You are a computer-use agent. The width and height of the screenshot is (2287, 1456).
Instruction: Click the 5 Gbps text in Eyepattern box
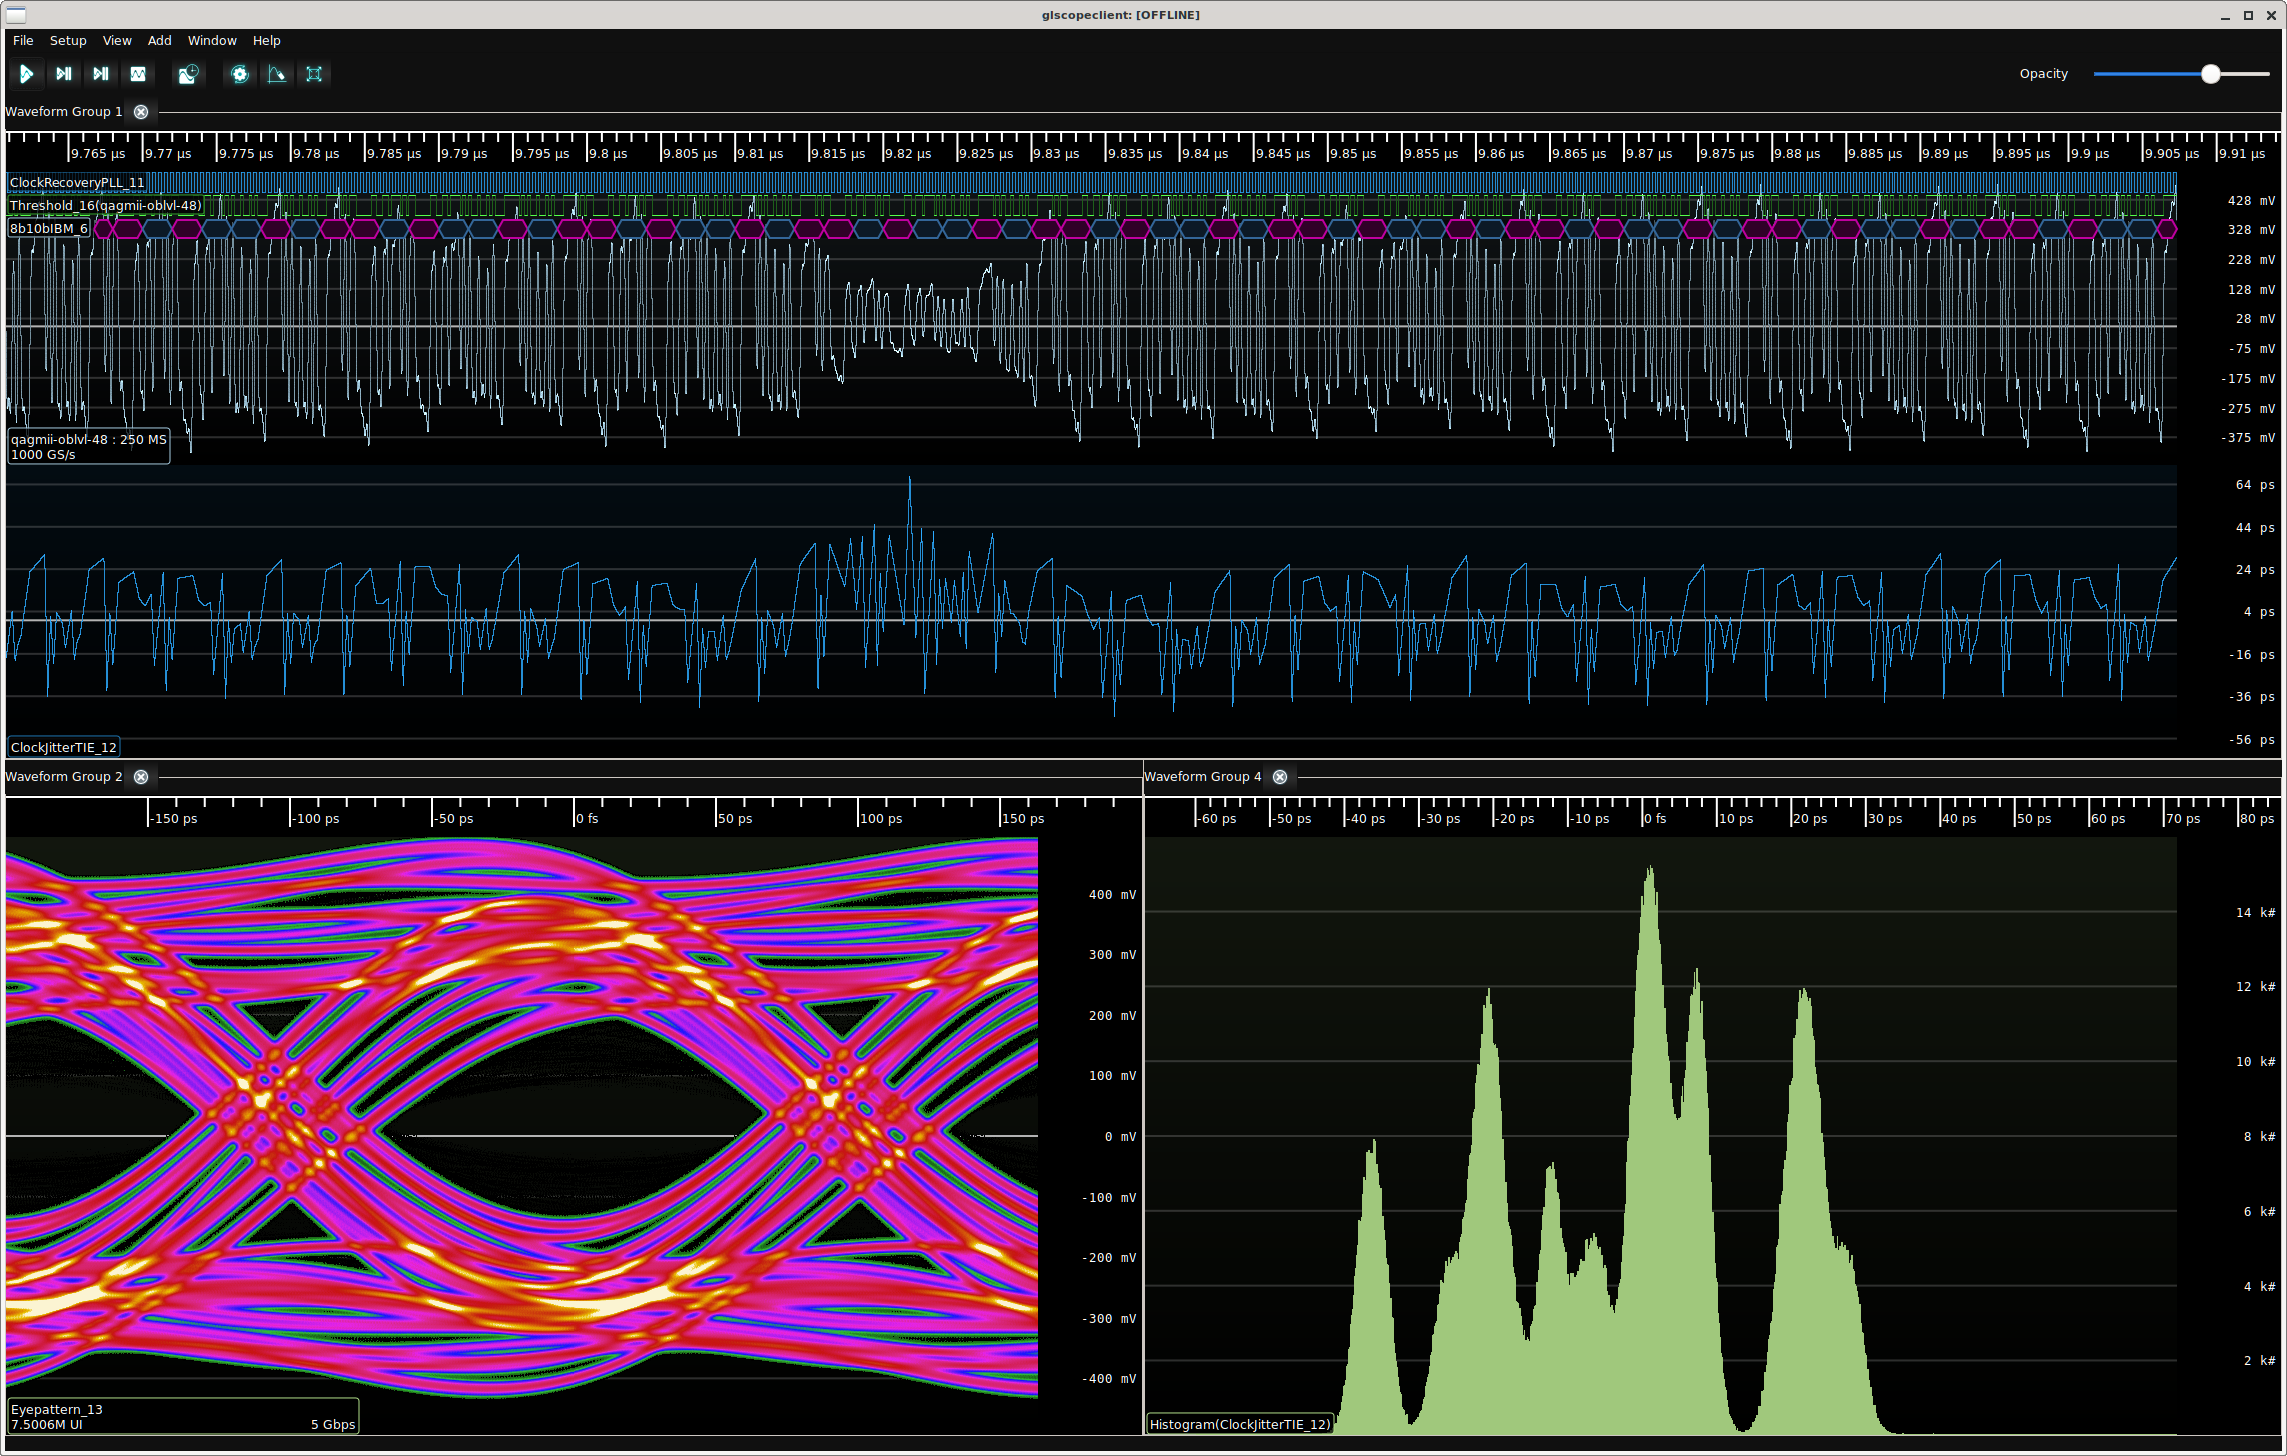pos(333,1425)
